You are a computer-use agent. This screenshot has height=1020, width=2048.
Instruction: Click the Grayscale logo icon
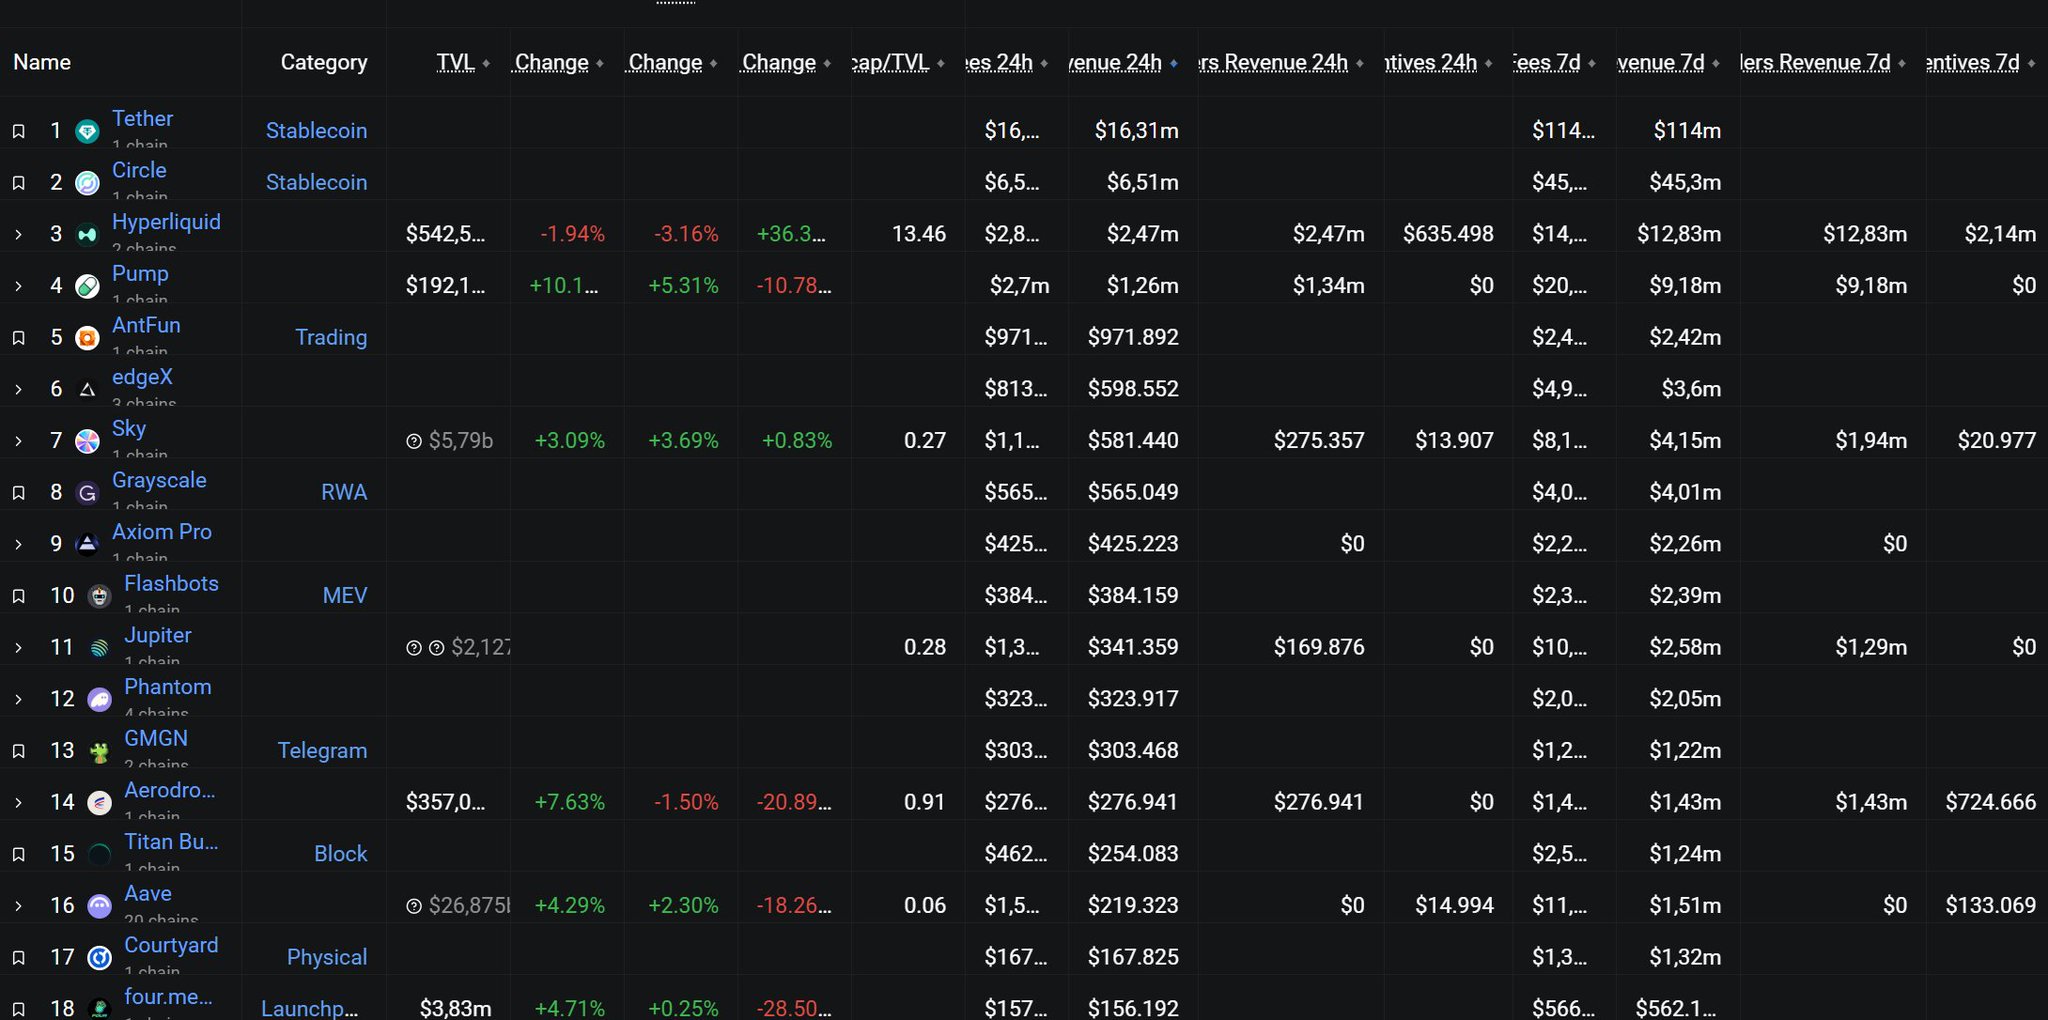click(88, 493)
